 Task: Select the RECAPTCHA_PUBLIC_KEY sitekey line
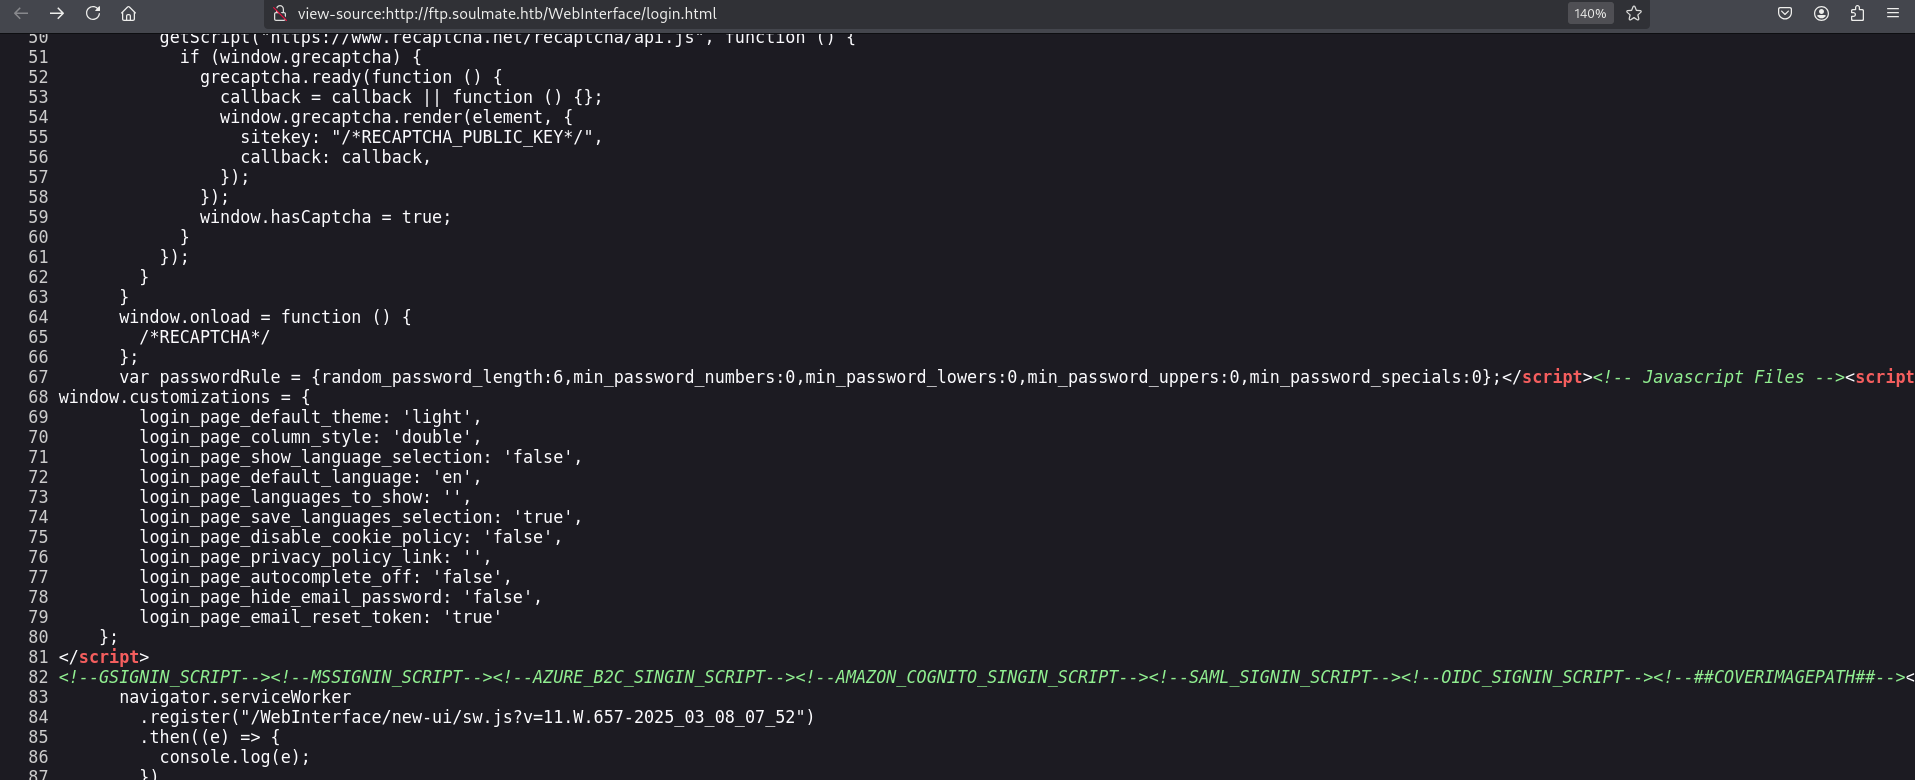coord(421,137)
